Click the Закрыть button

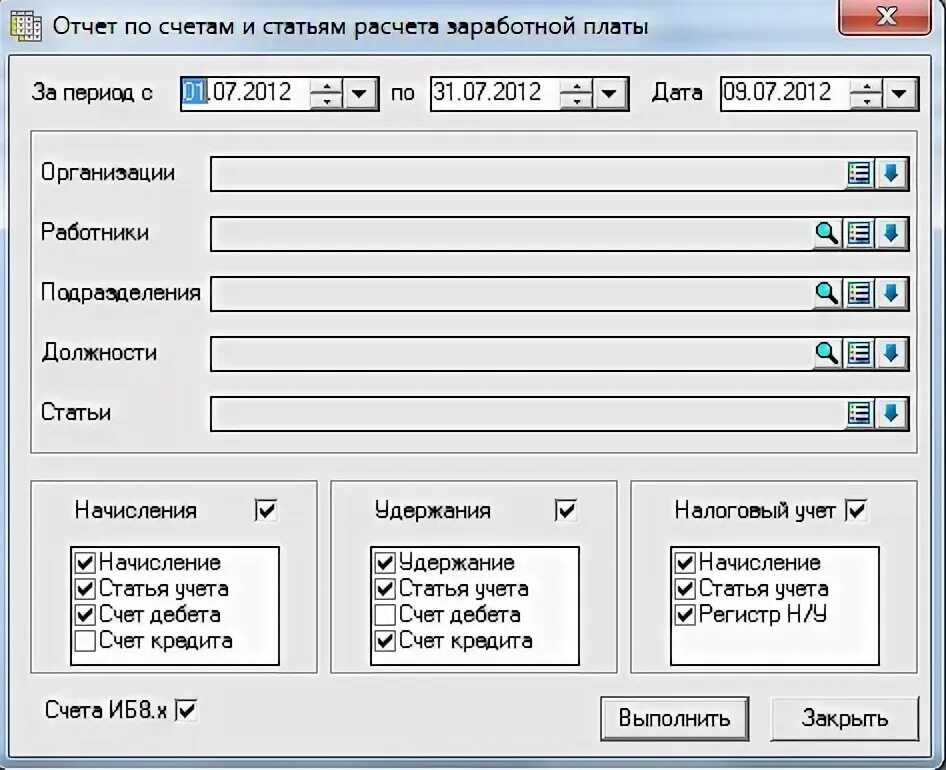click(845, 719)
